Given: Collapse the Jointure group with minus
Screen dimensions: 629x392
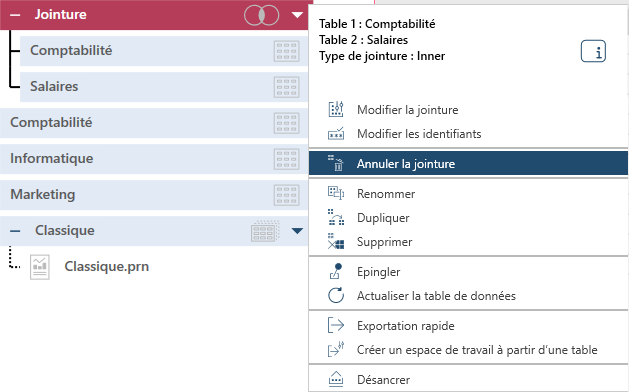Looking at the screenshot, I should [15, 15].
